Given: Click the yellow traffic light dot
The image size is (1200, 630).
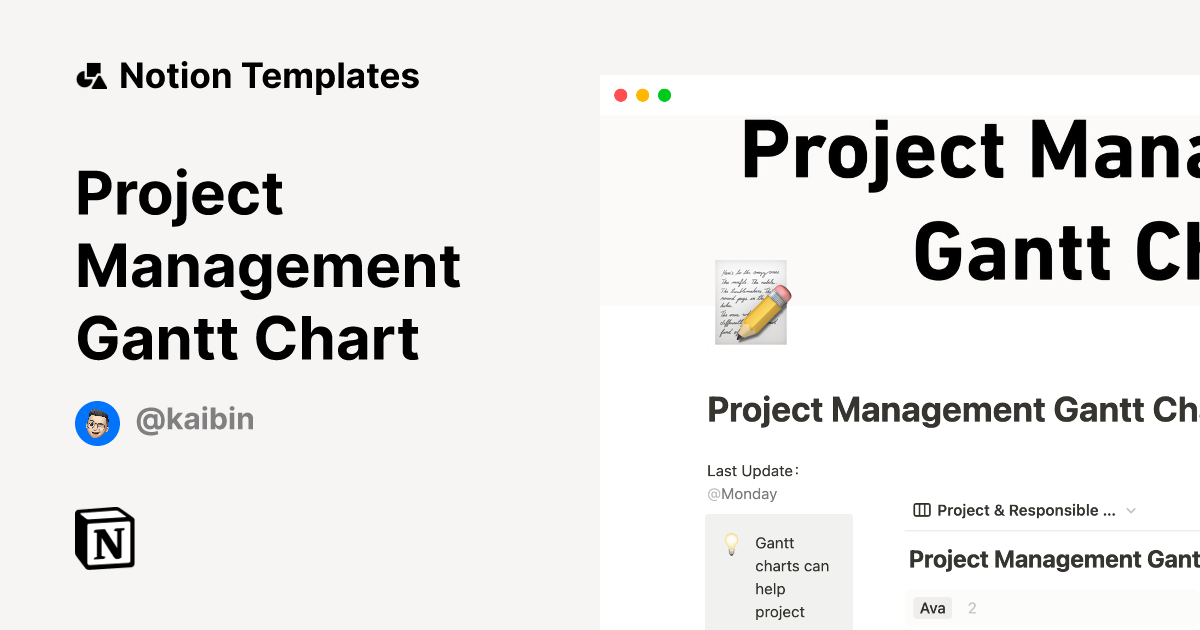Looking at the screenshot, I should point(642,95).
